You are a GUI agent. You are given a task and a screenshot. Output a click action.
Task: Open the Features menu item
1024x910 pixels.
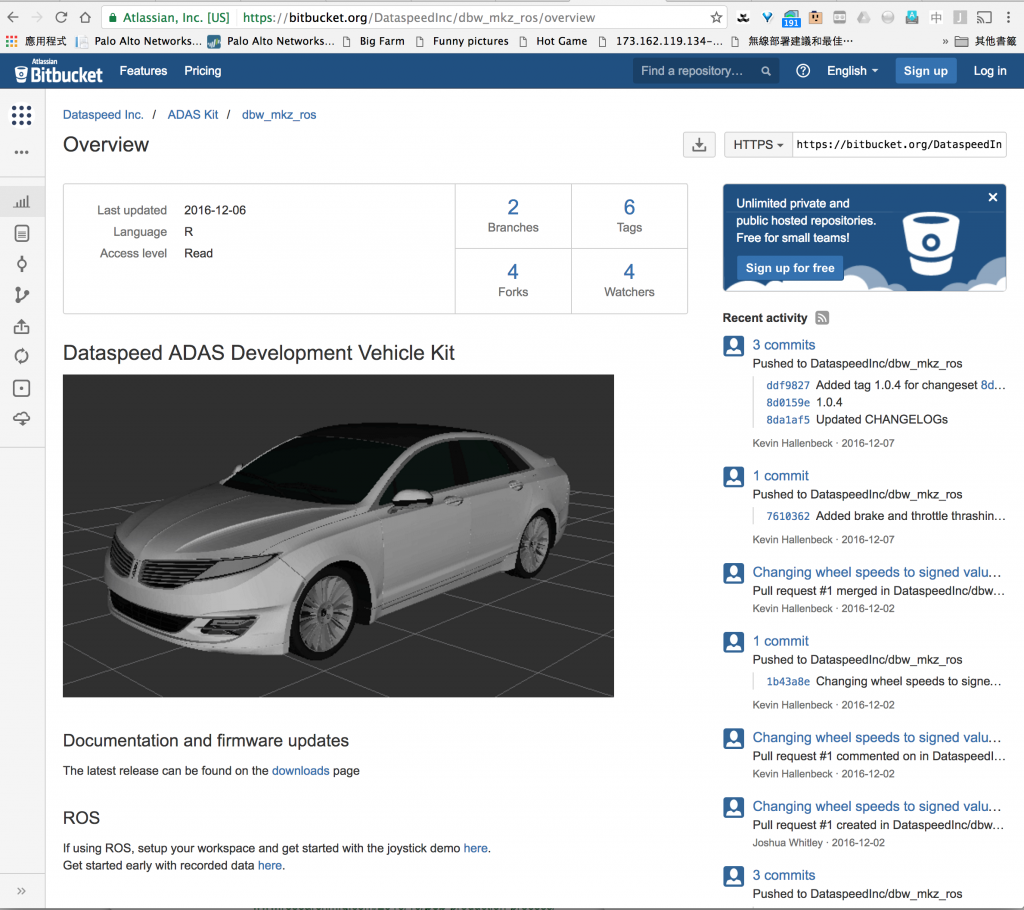tap(143, 71)
